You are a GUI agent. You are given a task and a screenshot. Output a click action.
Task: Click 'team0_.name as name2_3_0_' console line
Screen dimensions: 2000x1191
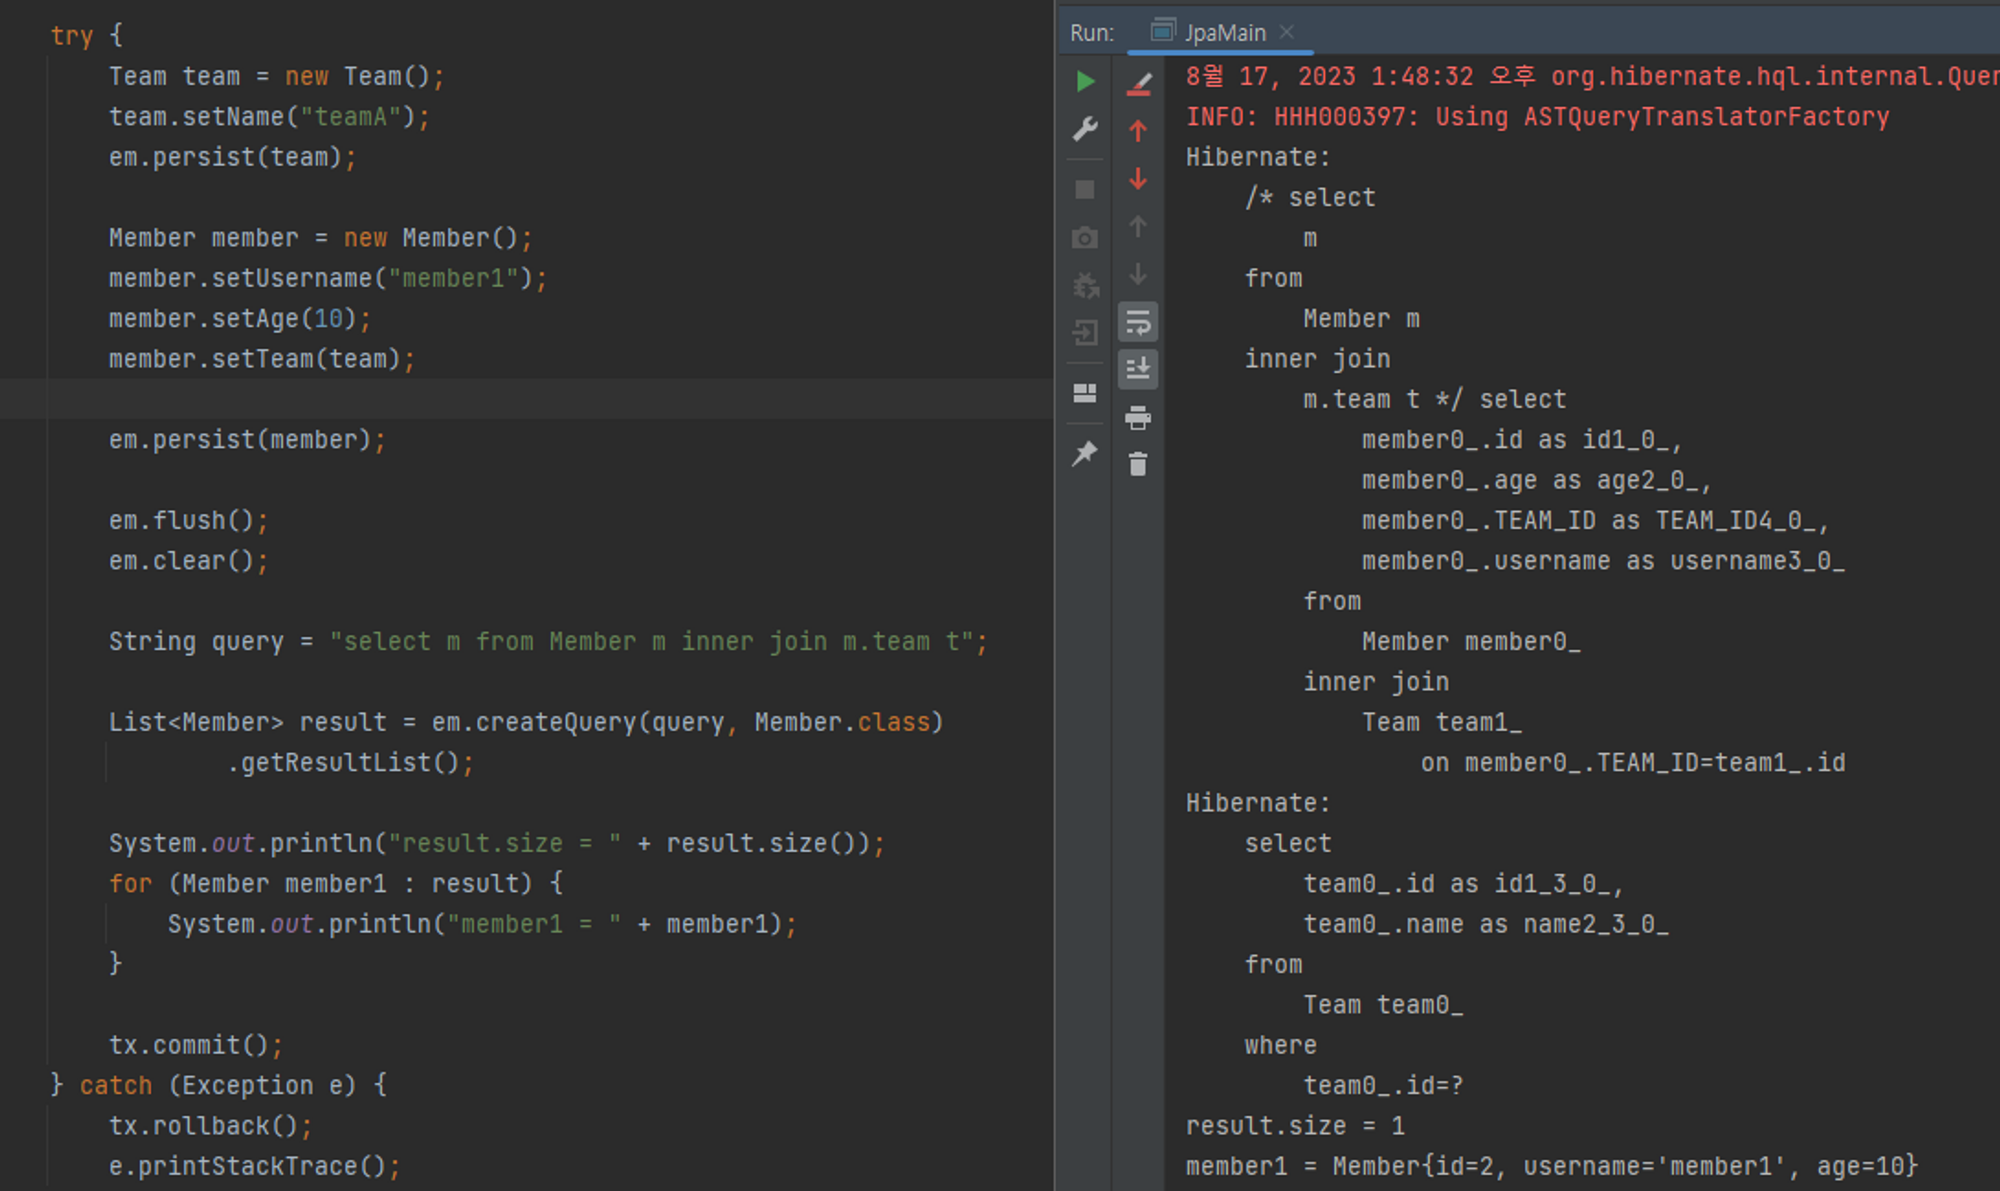(x=1486, y=924)
